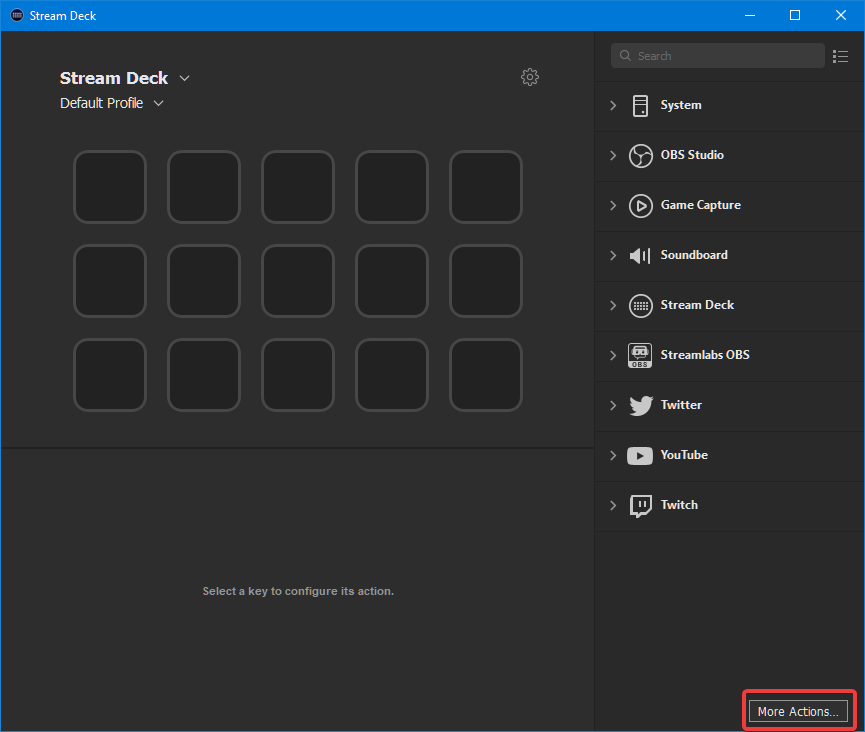The width and height of the screenshot is (865, 732).
Task: Select the Streamlabs OBS icon
Action: 640,355
